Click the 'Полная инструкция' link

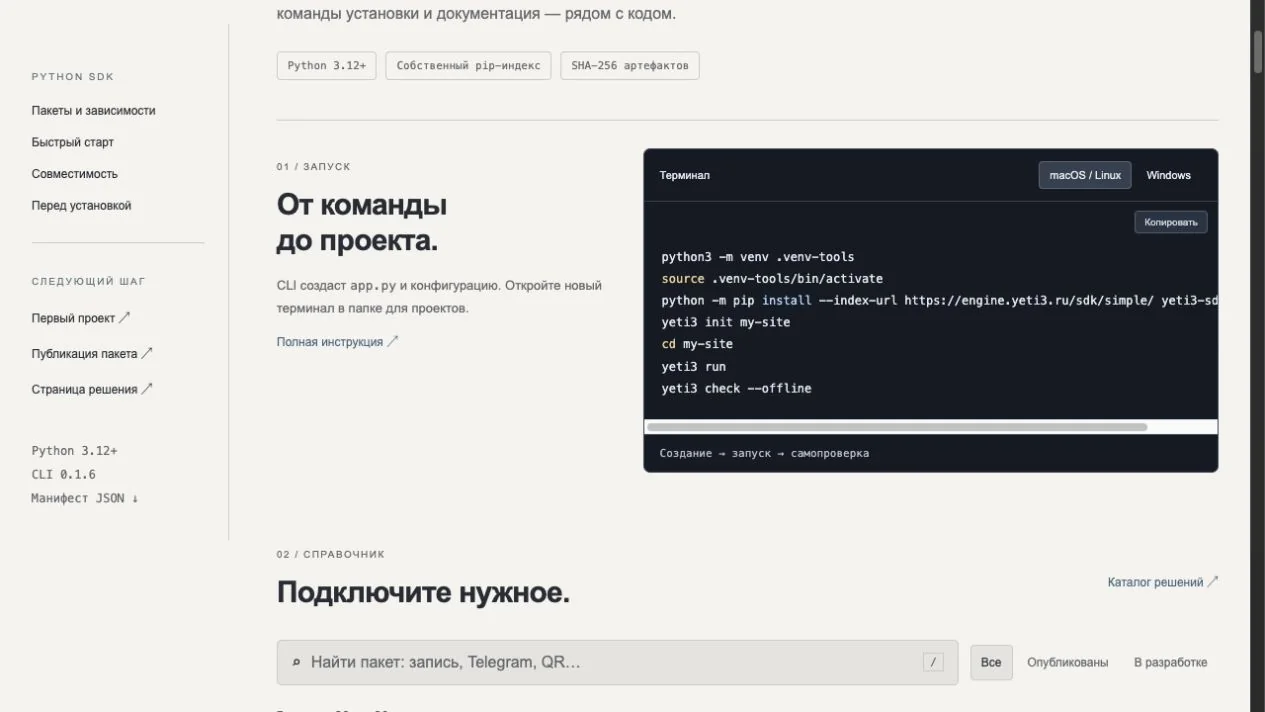point(337,342)
